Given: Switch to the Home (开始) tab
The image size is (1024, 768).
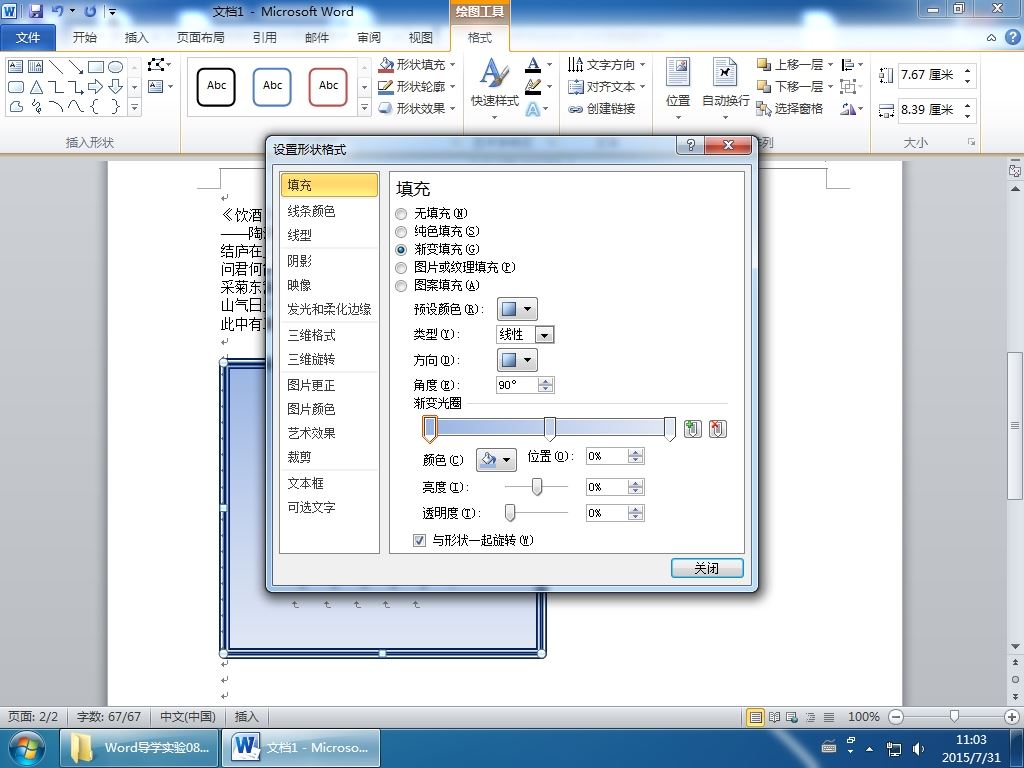Looking at the screenshot, I should tap(85, 37).
